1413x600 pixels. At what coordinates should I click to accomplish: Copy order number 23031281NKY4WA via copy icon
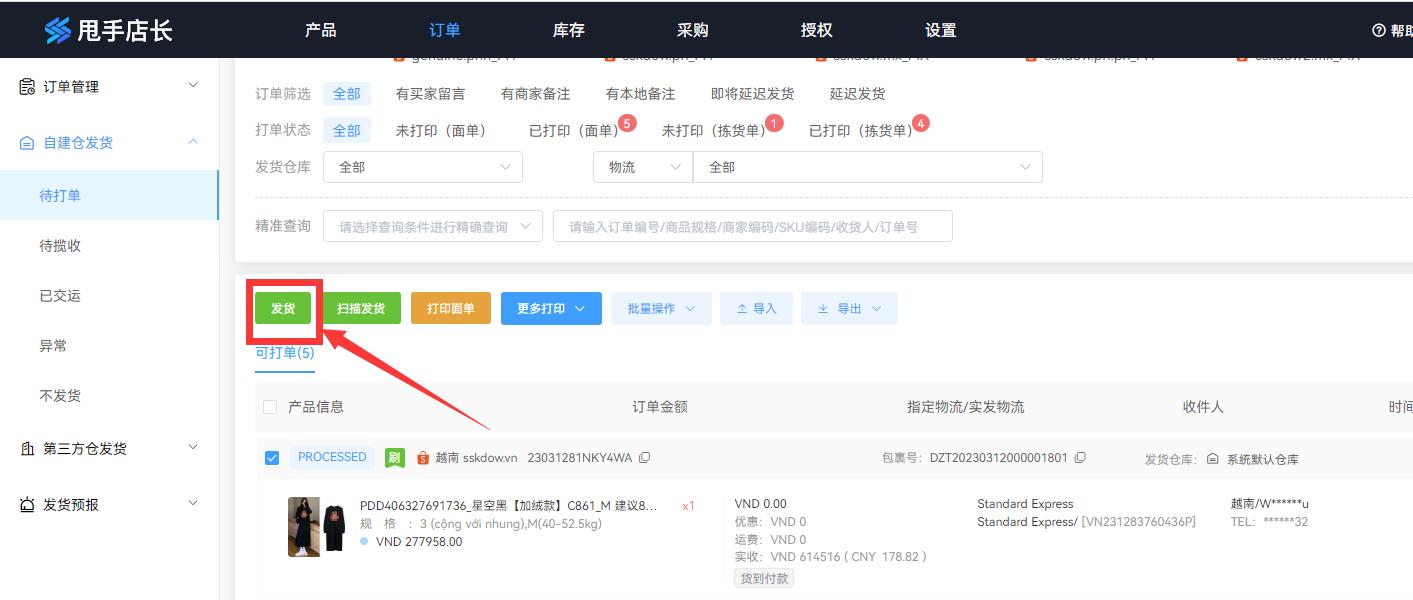tap(644, 457)
